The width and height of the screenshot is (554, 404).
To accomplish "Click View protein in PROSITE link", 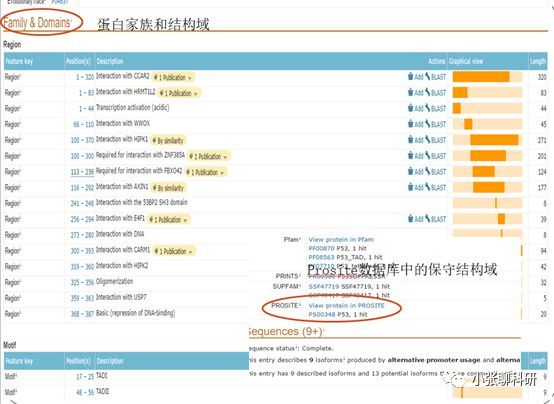I will tap(346, 305).
